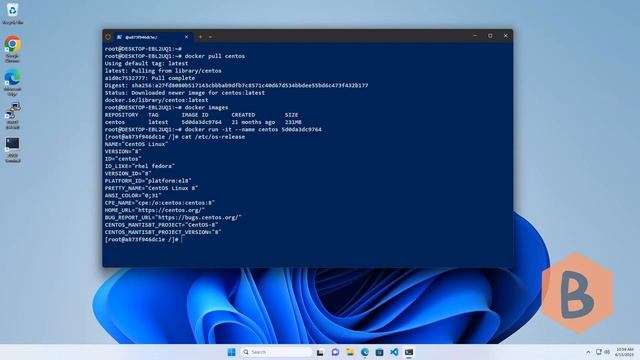Image resolution: width=640 pixels, height=360 pixels.
Task: Click the CENTOS_MANTISBT_PROJECT="CentOS-8" line
Action: [161, 225]
